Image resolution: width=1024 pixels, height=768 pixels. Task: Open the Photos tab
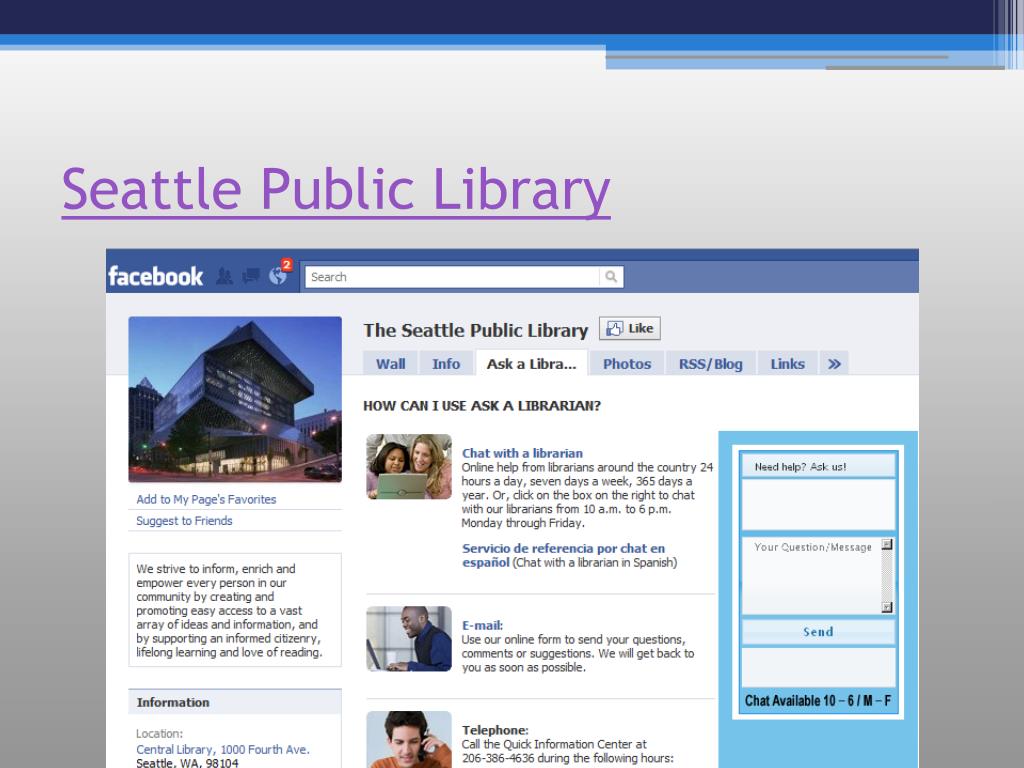tap(627, 364)
